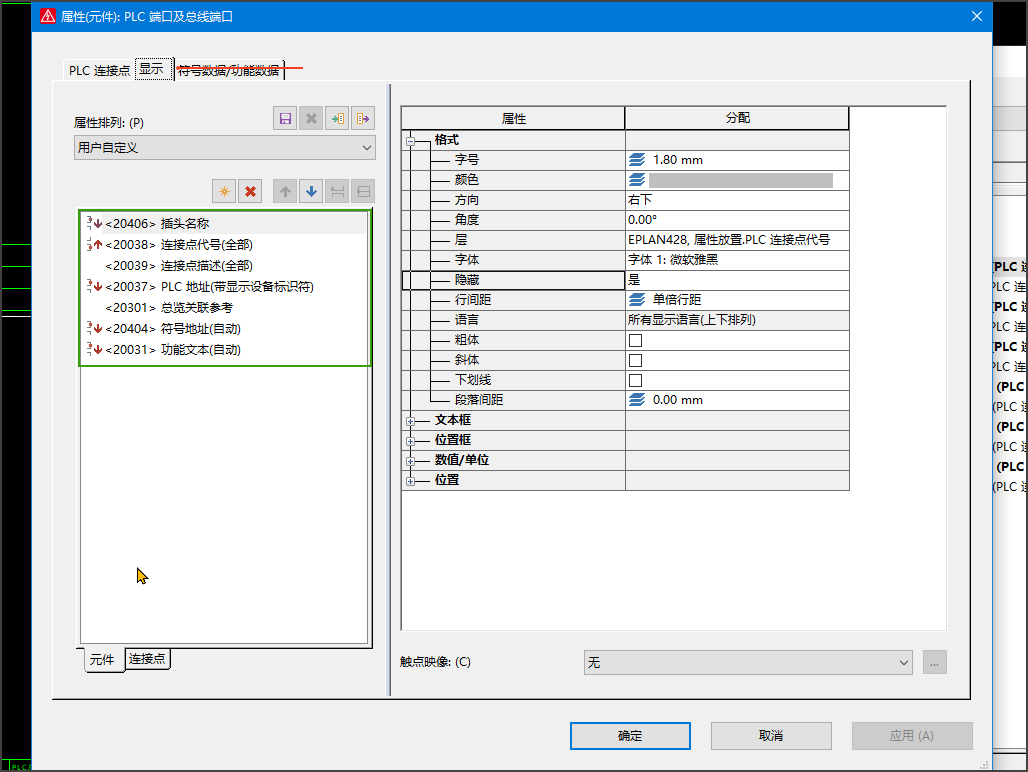
Task: Open the 属性排列 用户自定义 dropdown
Action: 225,147
